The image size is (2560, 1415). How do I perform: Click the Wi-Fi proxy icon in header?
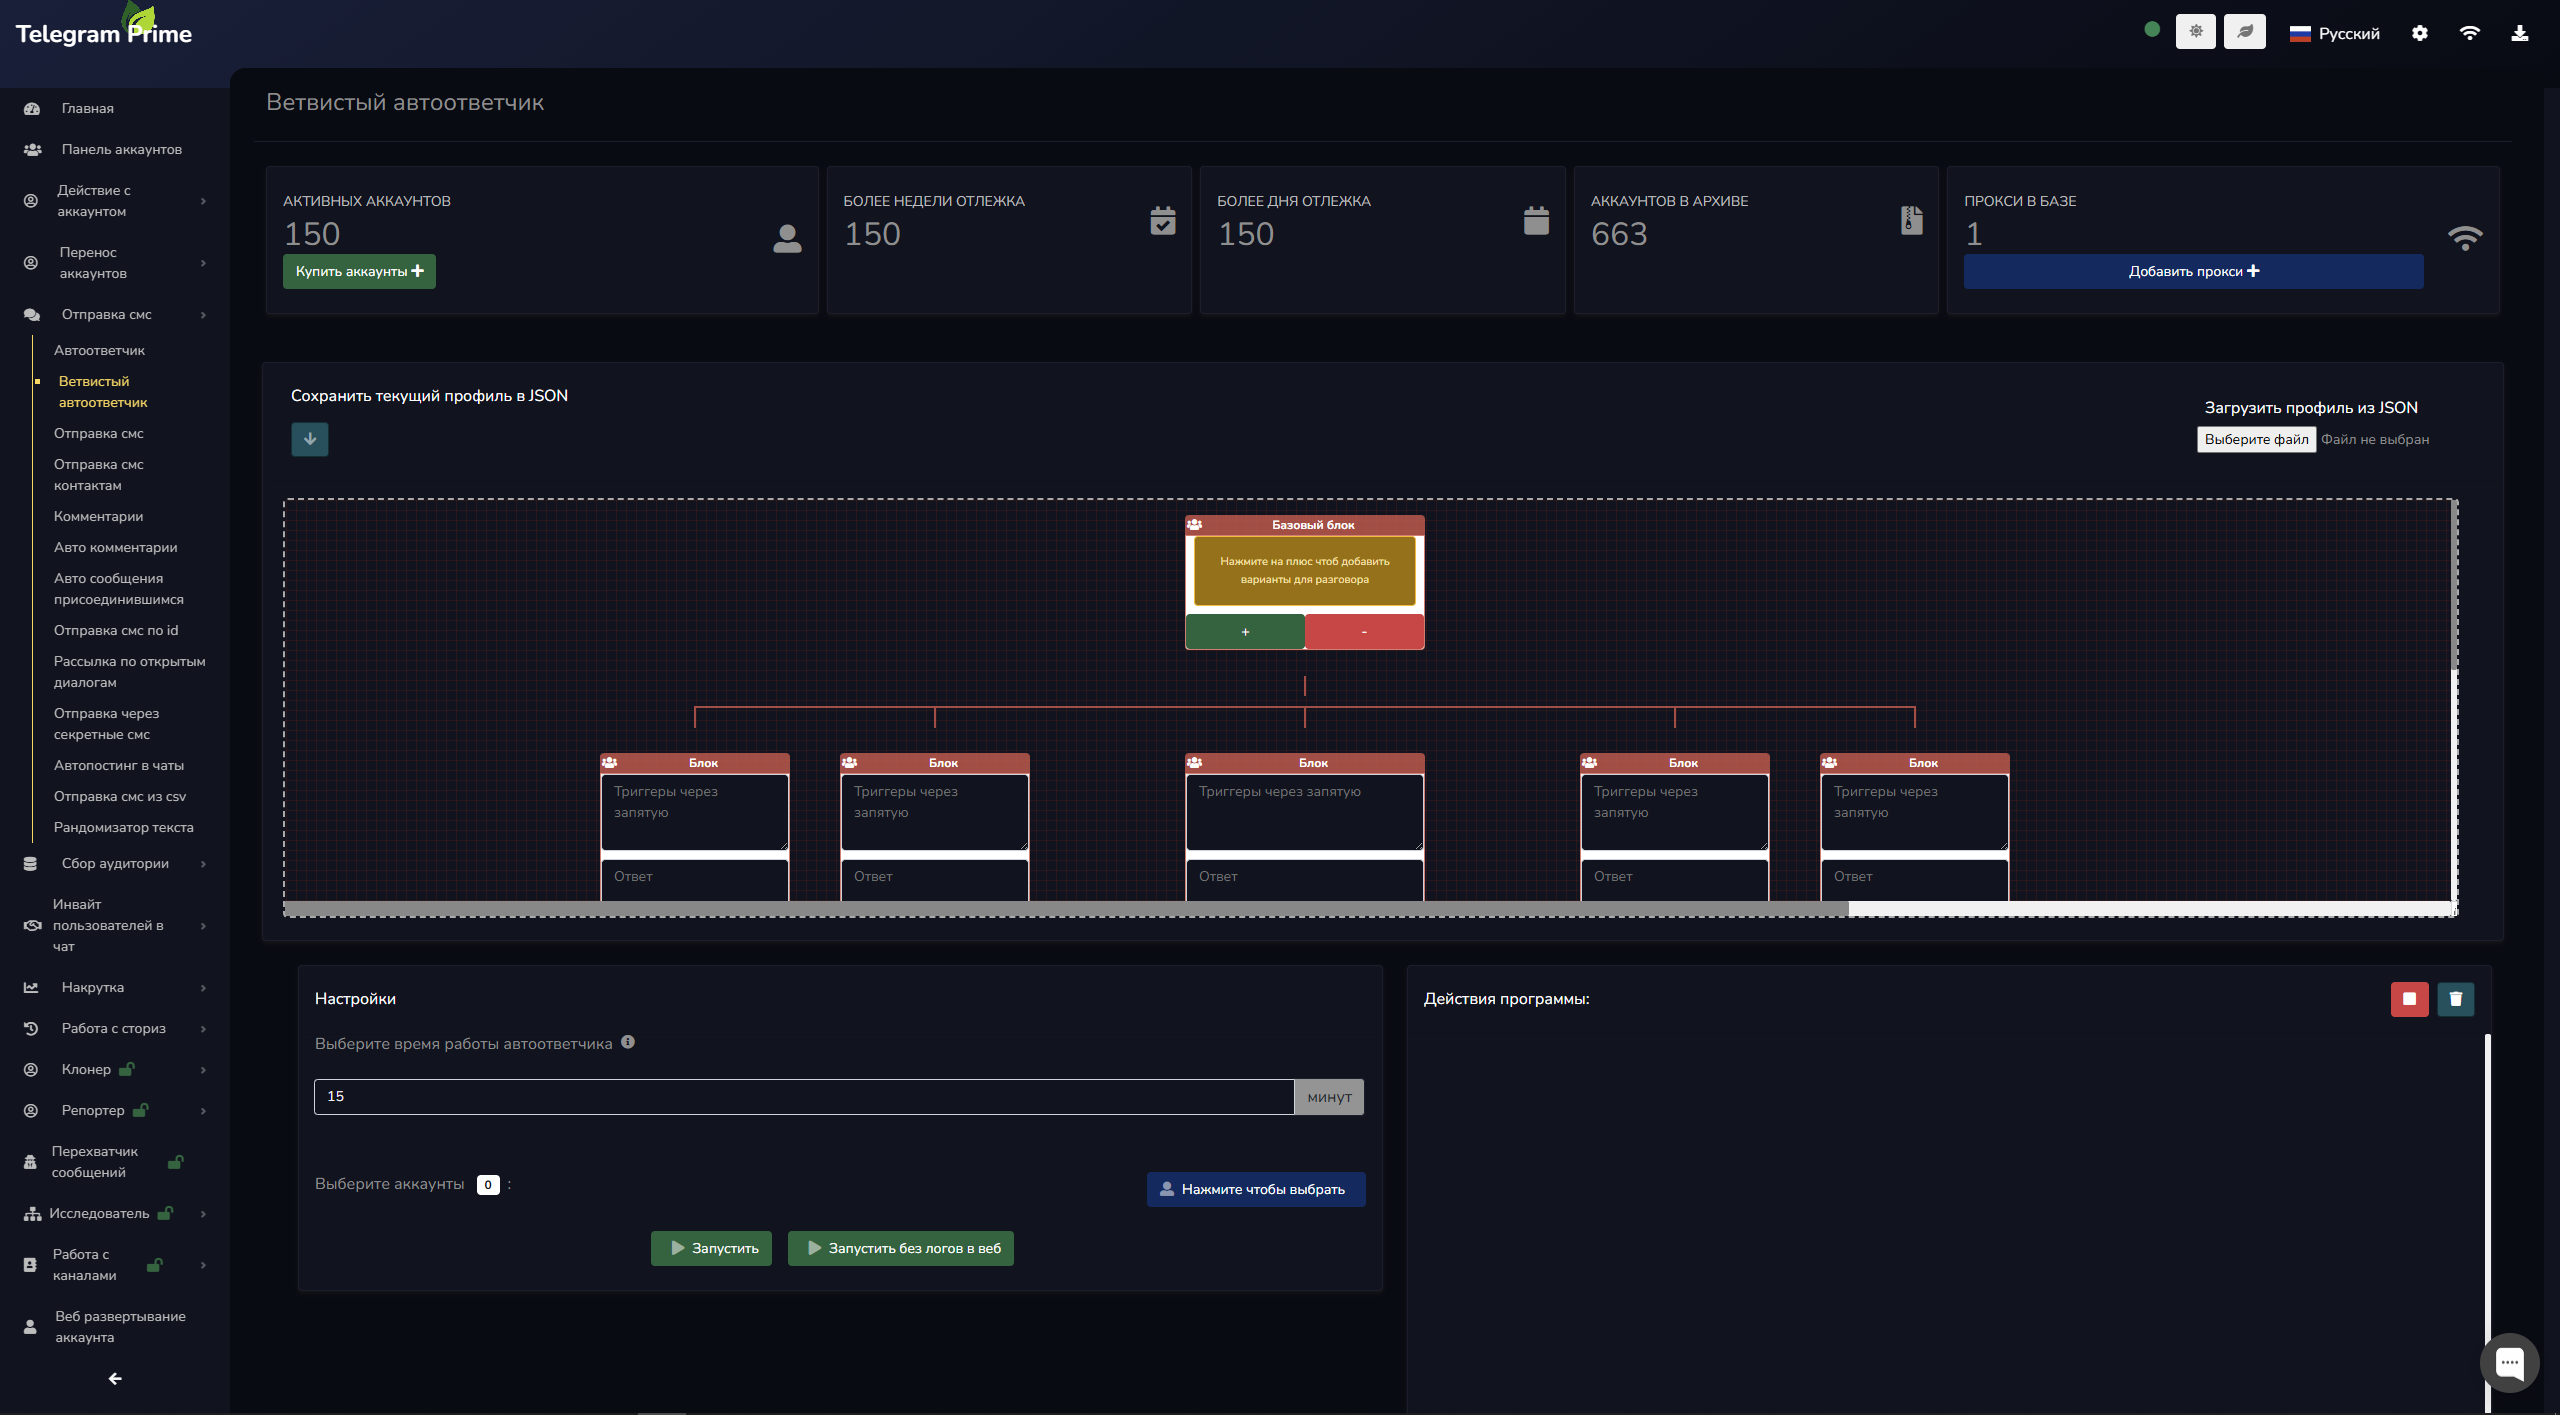pyautogui.click(x=2469, y=33)
